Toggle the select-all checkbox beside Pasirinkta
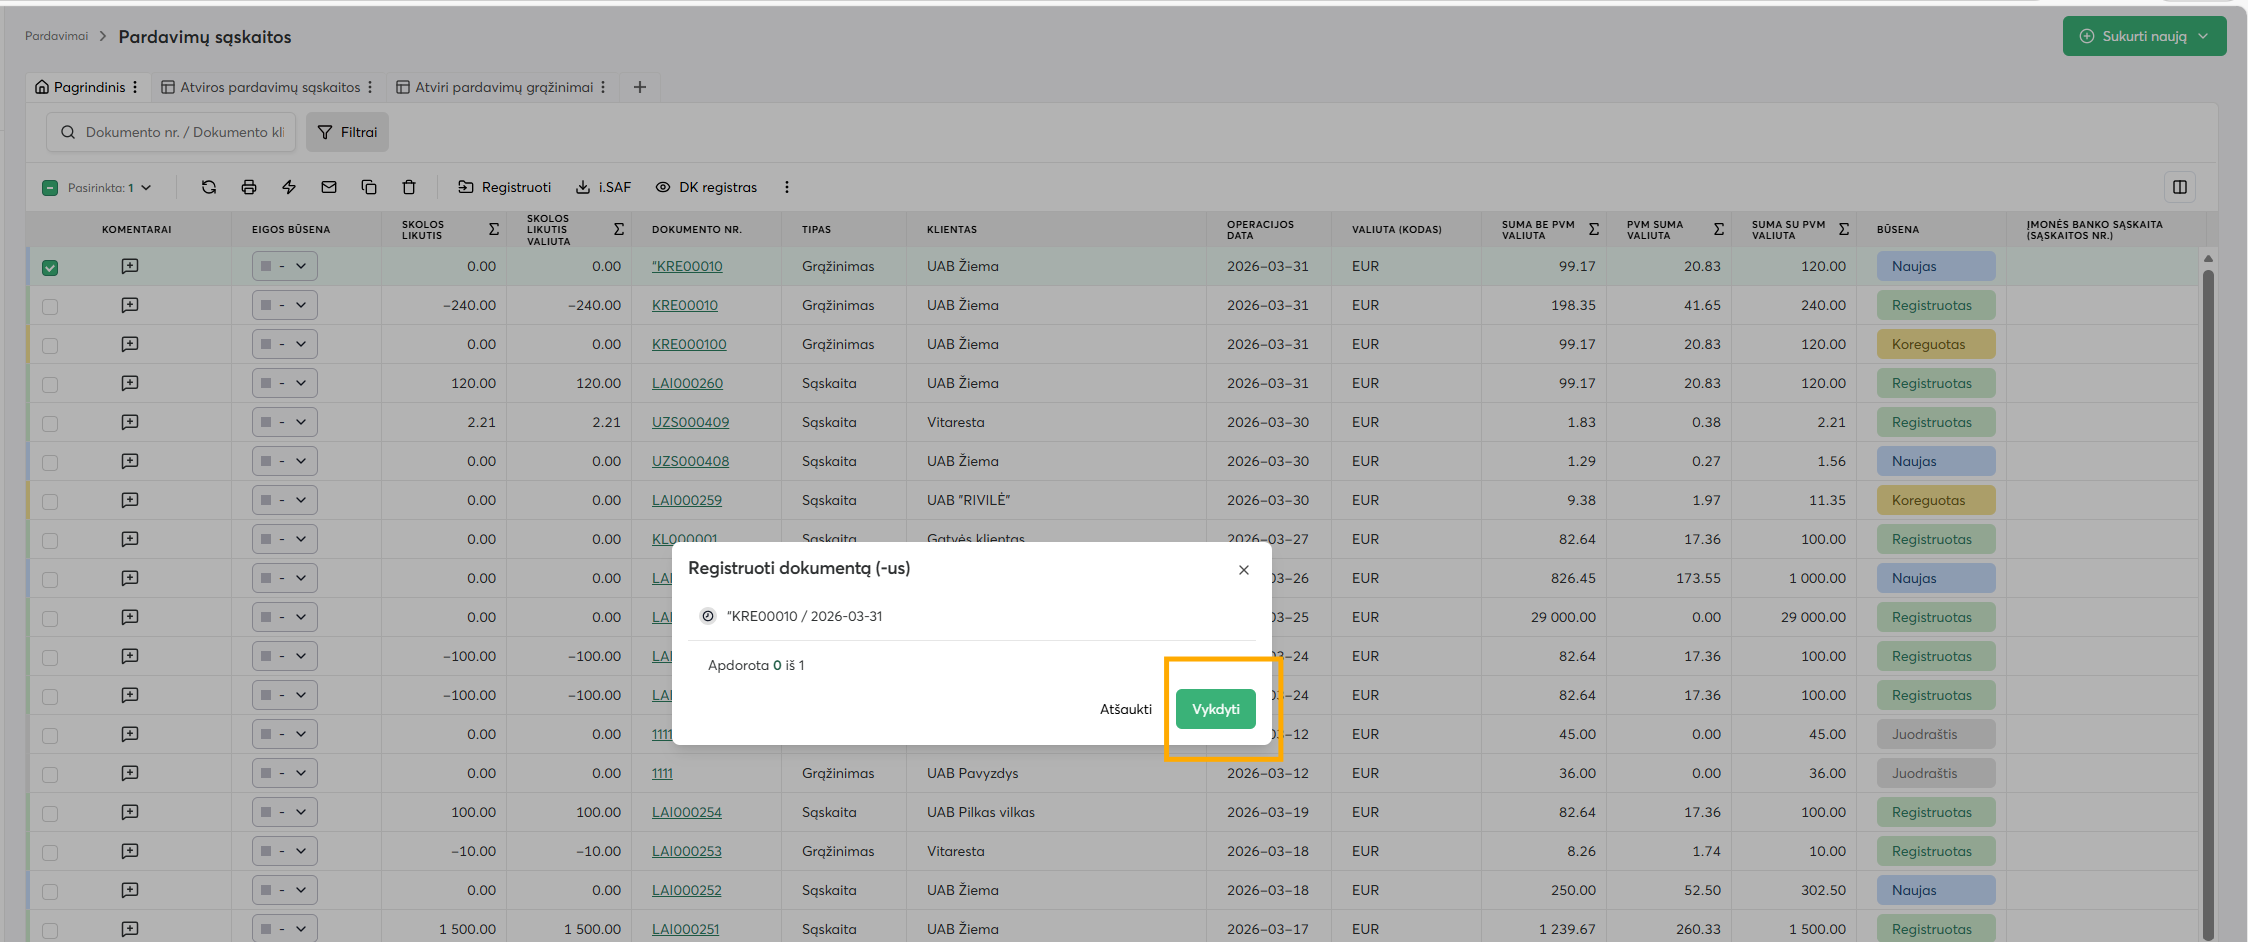 click(x=50, y=188)
